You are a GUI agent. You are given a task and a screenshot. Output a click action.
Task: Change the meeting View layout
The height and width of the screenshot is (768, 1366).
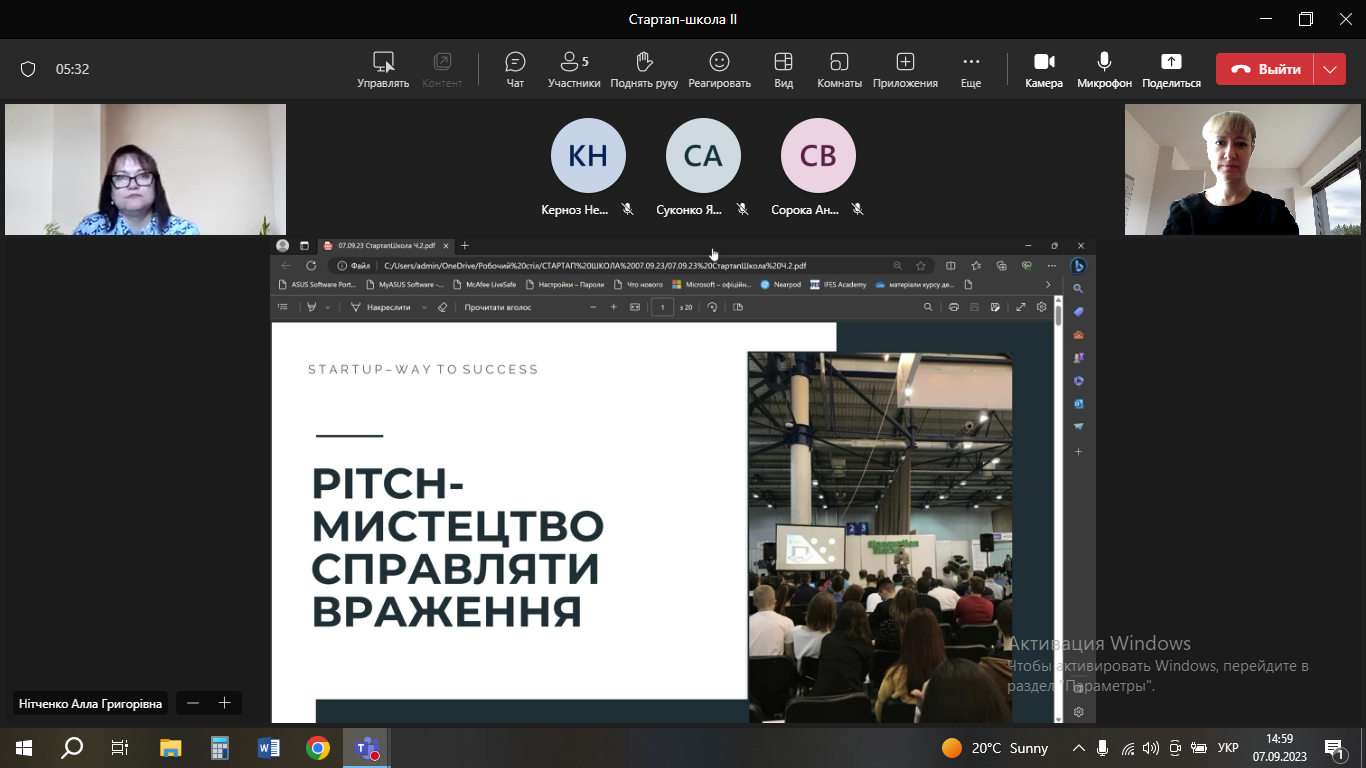pos(783,69)
